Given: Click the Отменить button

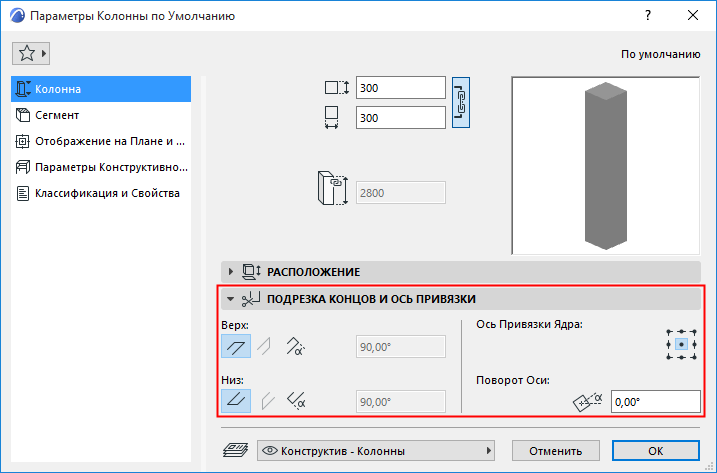Looking at the screenshot, I should (x=556, y=451).
